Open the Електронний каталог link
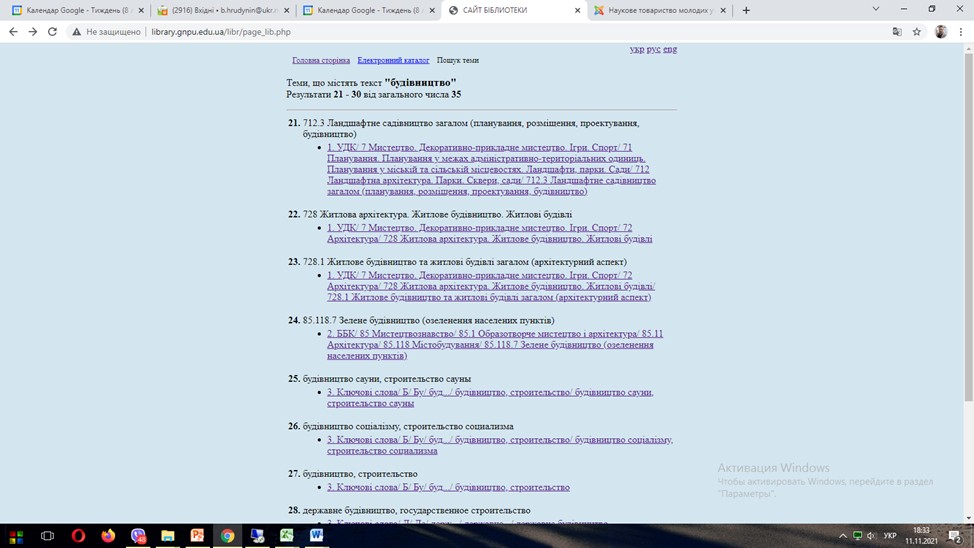Screen dimensions: 974x548 point(393,60)
